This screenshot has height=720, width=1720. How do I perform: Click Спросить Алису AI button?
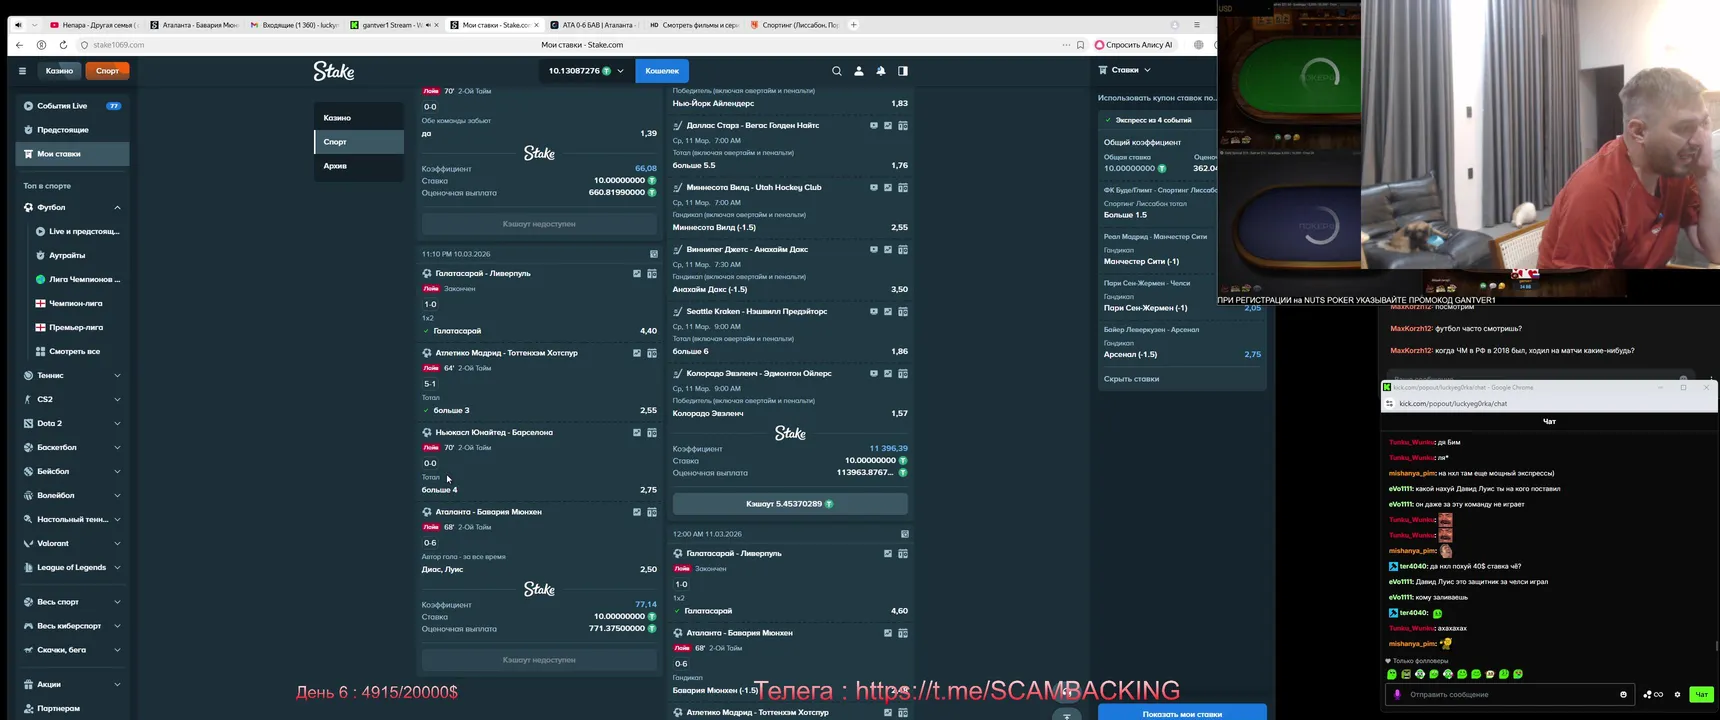[1134, 45]
